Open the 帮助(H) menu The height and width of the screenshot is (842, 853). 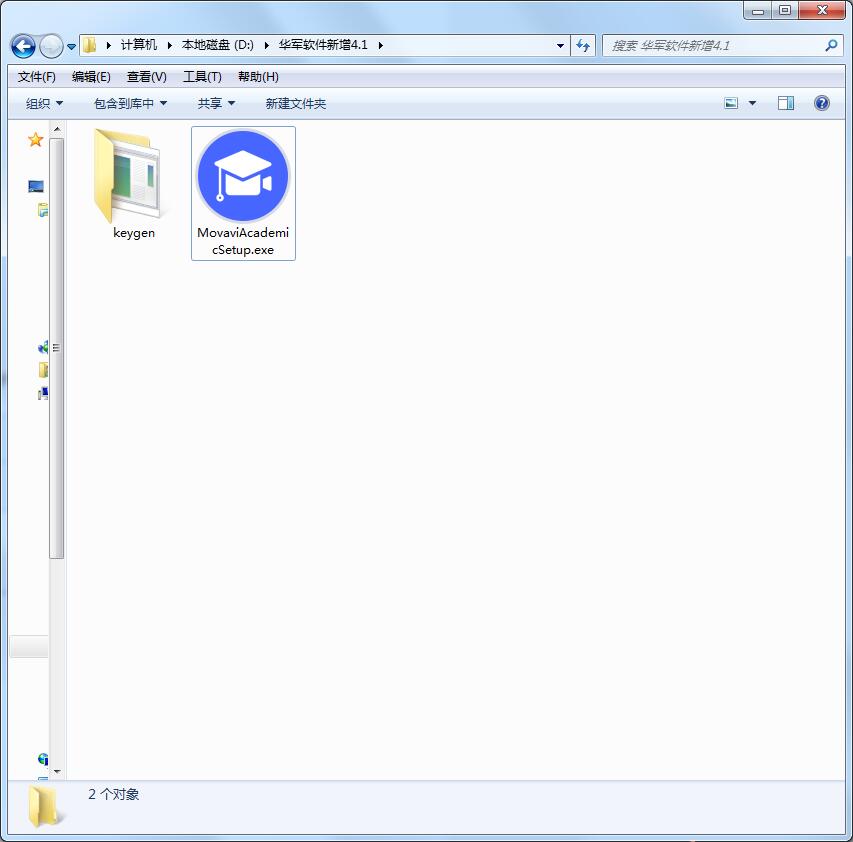[x=258, y=77]
